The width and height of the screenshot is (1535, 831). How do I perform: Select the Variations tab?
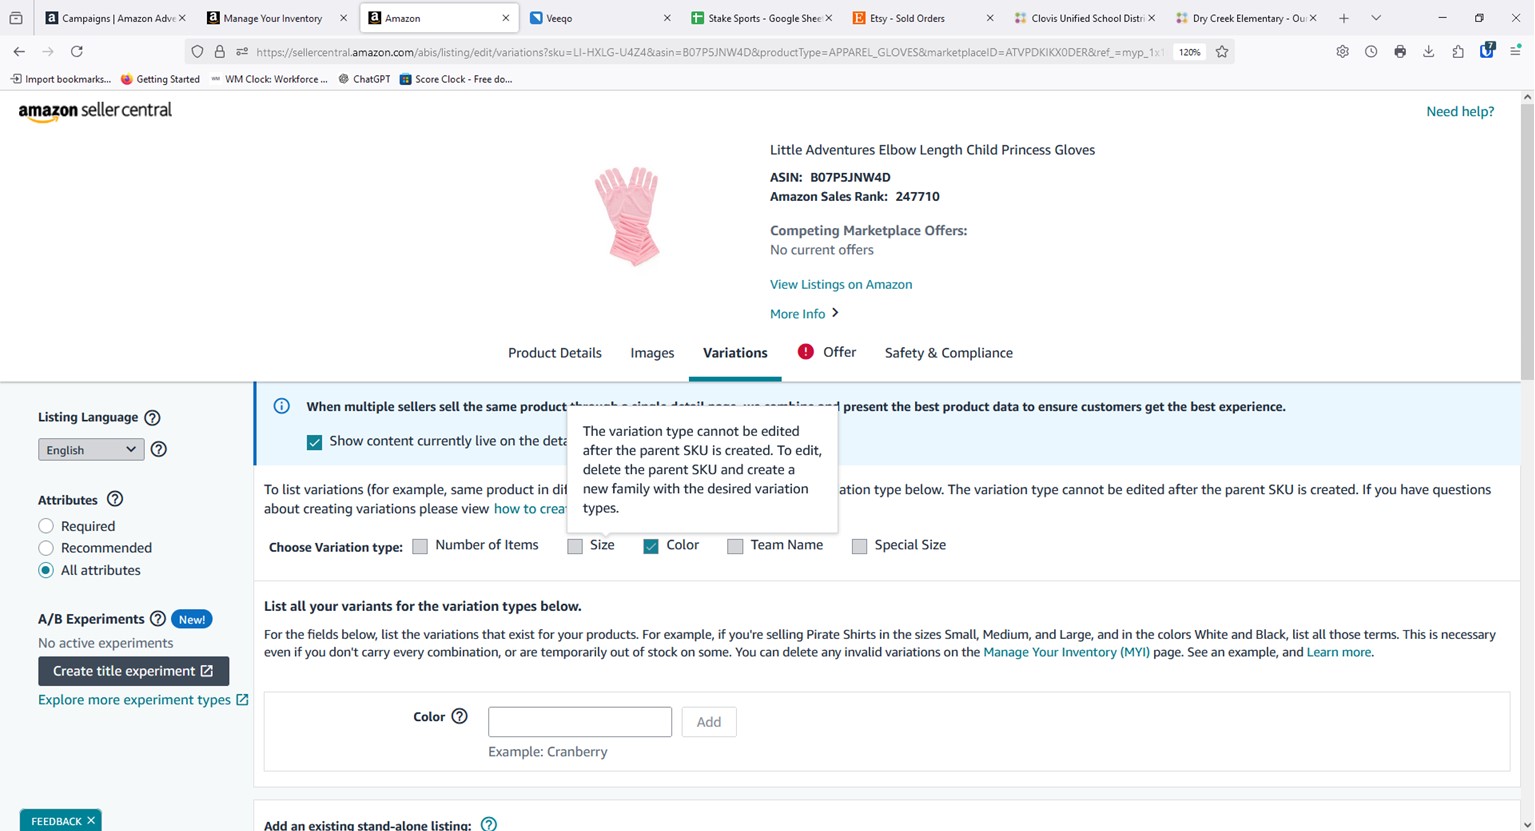pyautogui.click(x=735, y=353)
